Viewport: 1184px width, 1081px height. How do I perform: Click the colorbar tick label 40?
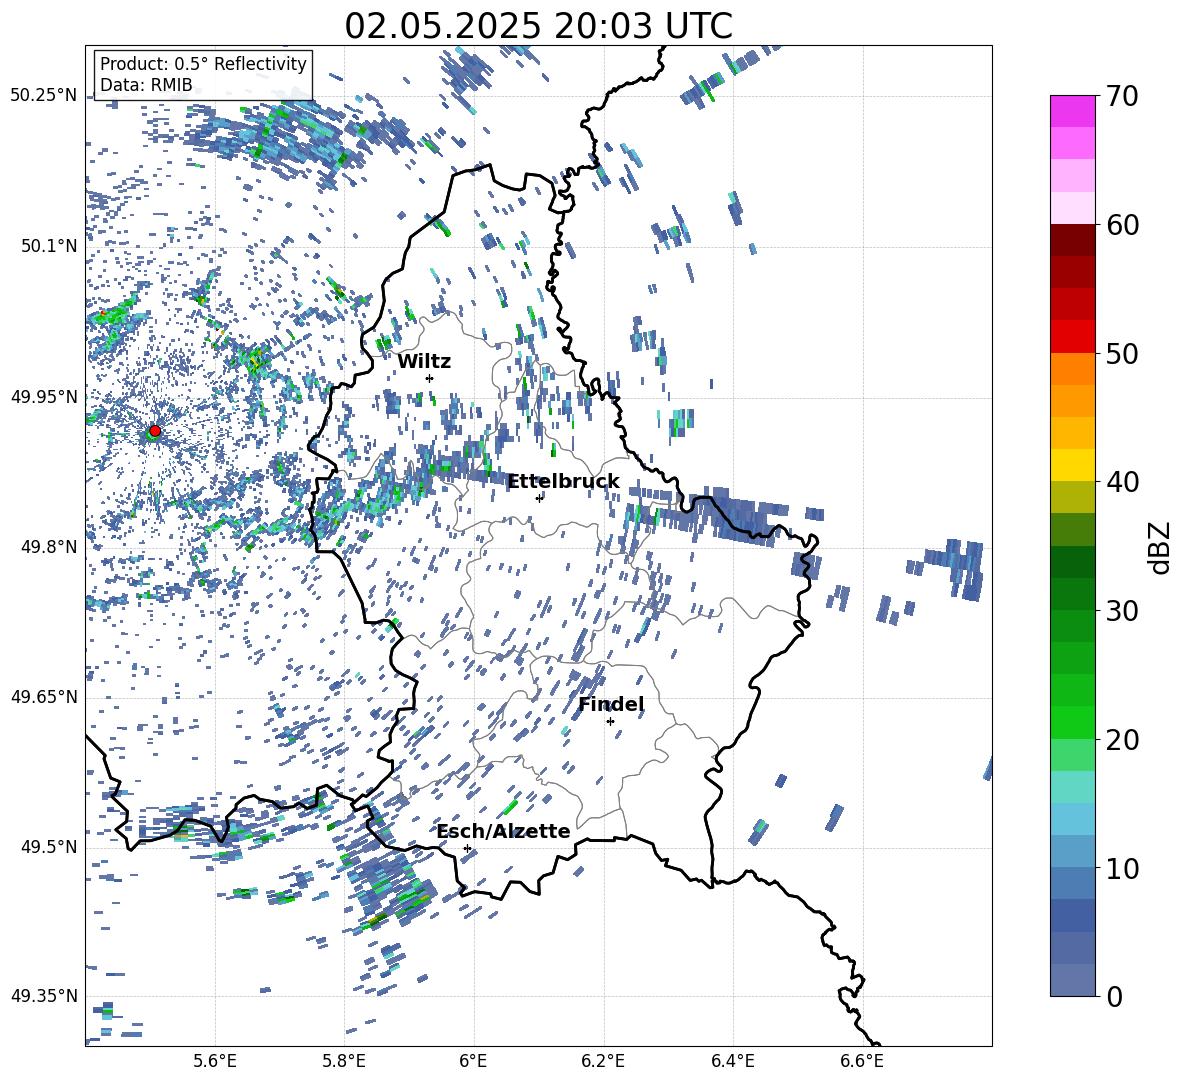click(1122, 482)
